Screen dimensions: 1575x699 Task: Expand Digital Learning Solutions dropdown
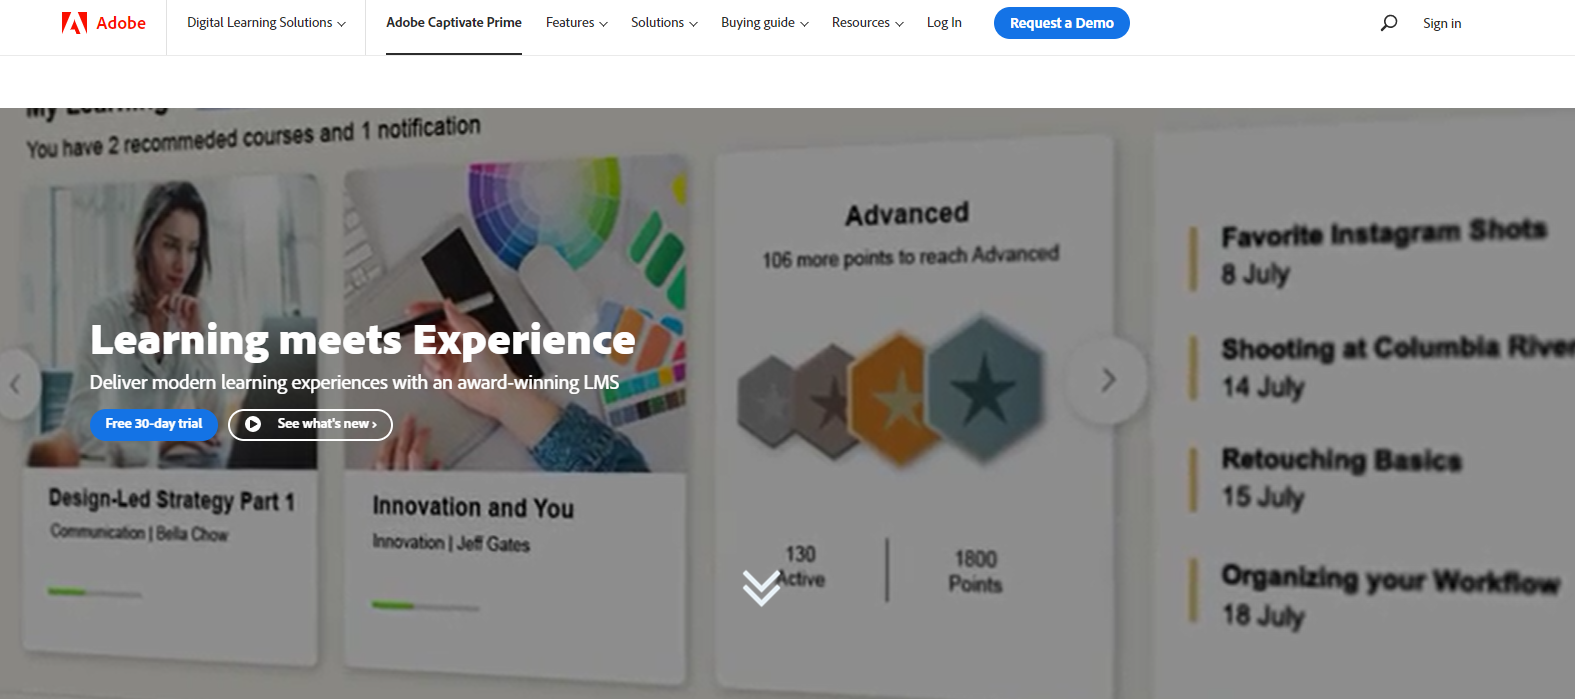[x=266, y=23]
